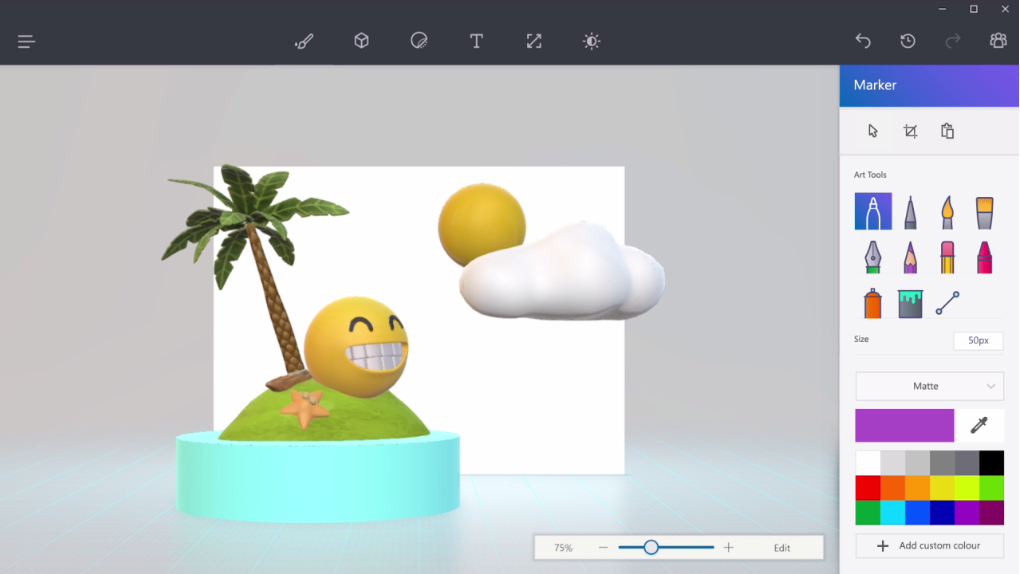Viewport: 1020px width, 574px height.
Task: Click the Crop tool icon
Action: tap(910, 131)
